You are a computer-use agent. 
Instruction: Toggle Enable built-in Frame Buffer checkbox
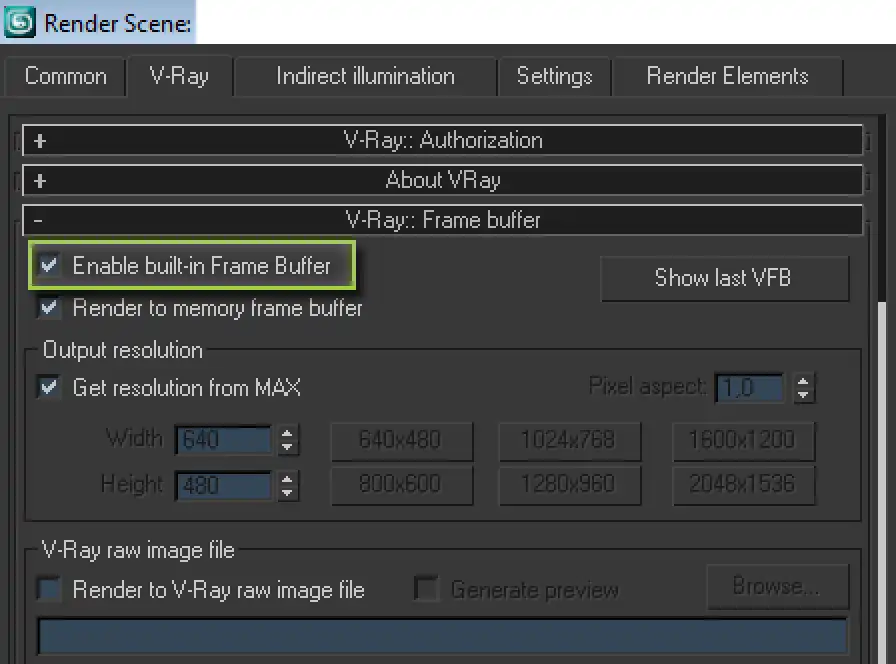click(x=49, y=265)
